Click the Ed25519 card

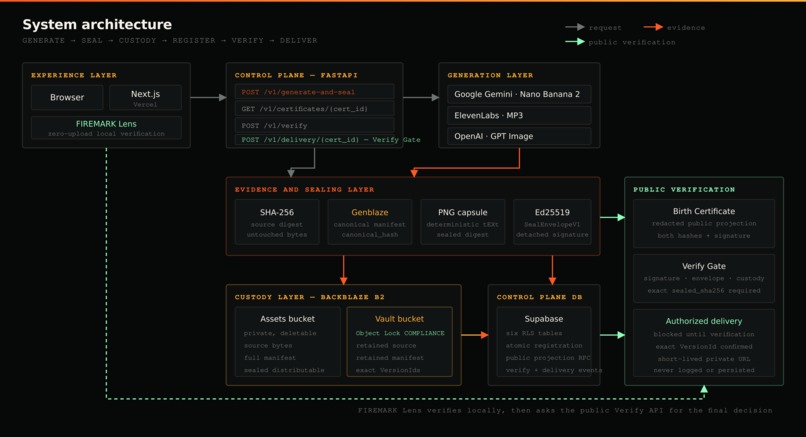coord(552,222)
